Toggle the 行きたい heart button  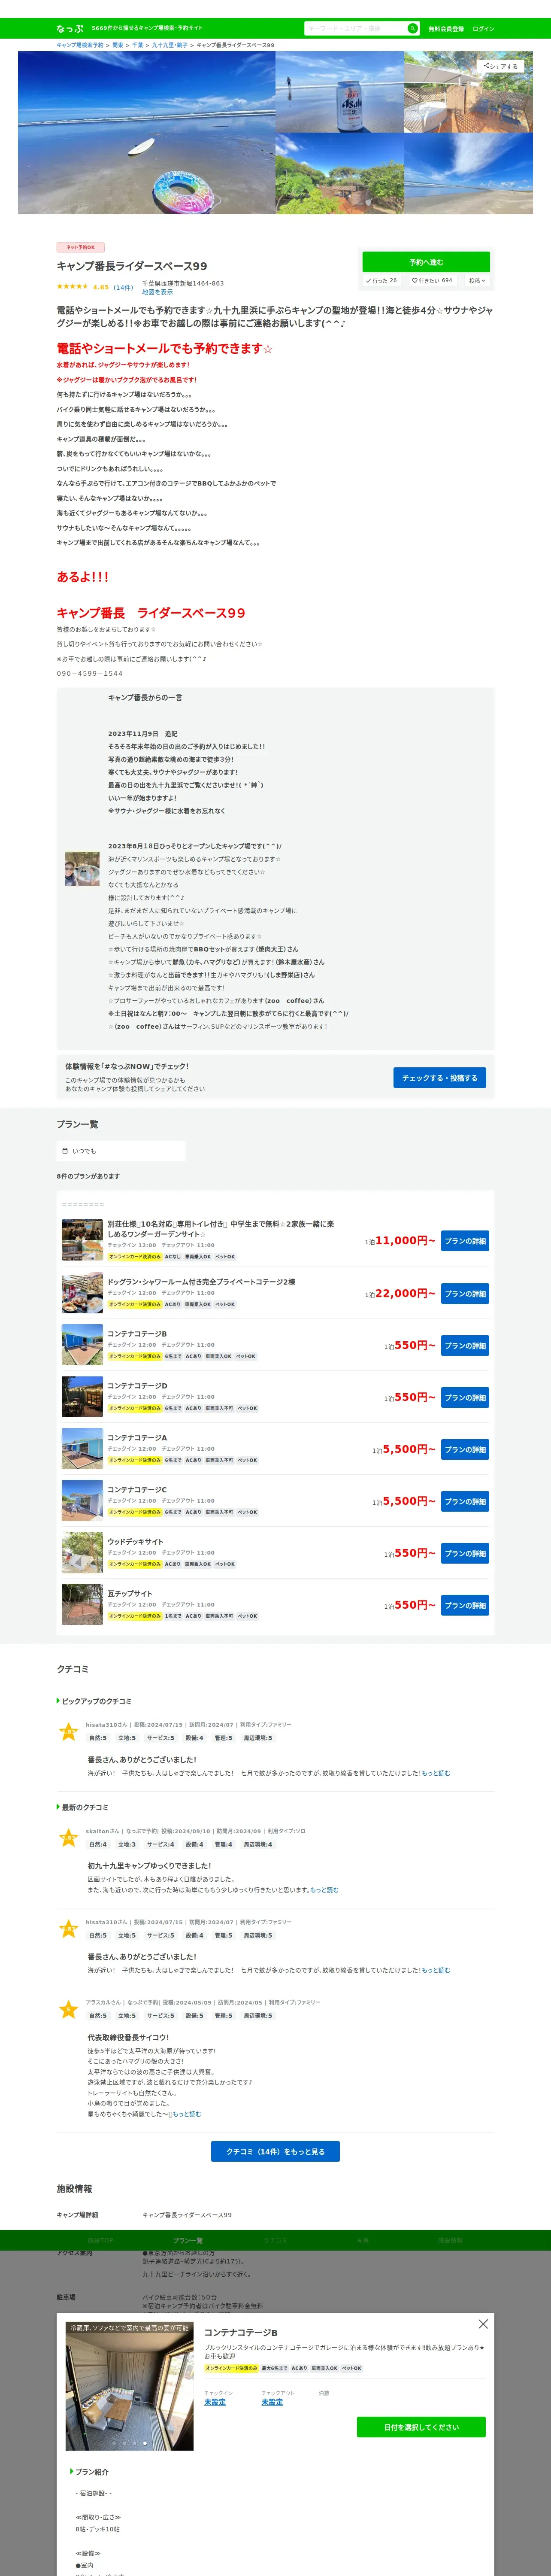[x=432, y=281]
